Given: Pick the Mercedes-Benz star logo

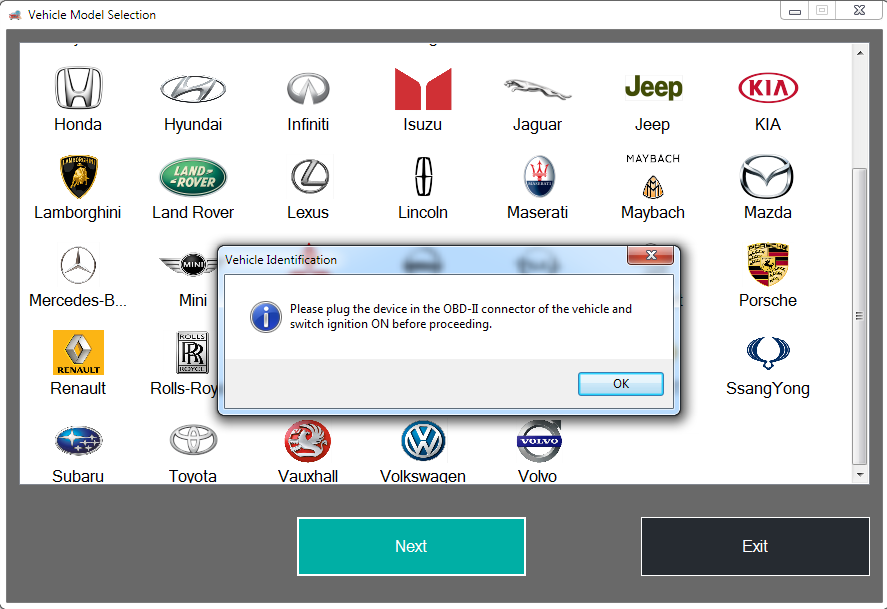Looking at the screenshot, I should pyautogui.click(x=78, y=265).
